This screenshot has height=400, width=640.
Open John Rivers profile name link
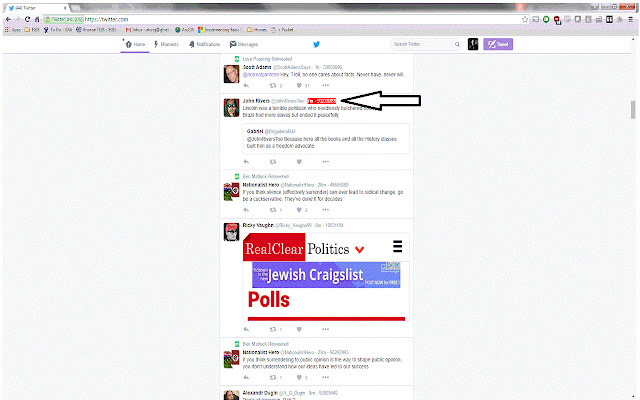coord(256,101)
